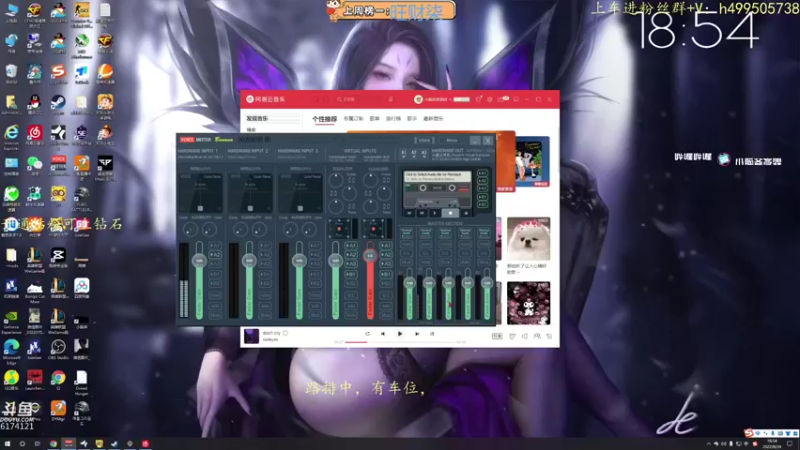Go to previous track in NetEase Music

coord(383,334)
